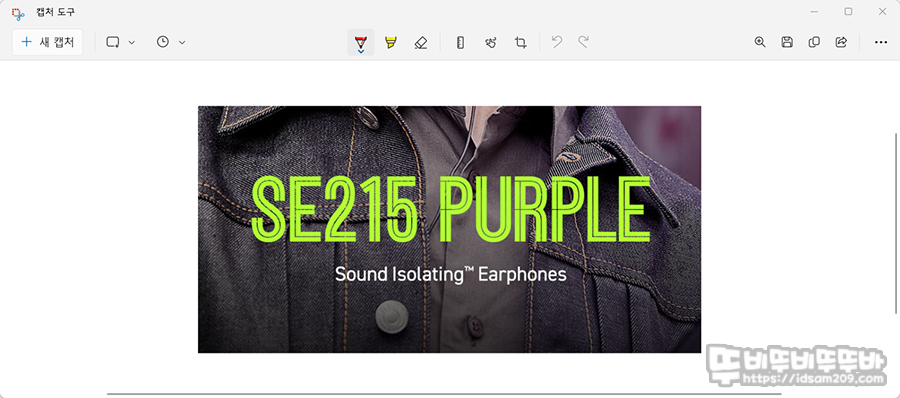Select the rectangle snipping mode icon

112,42
